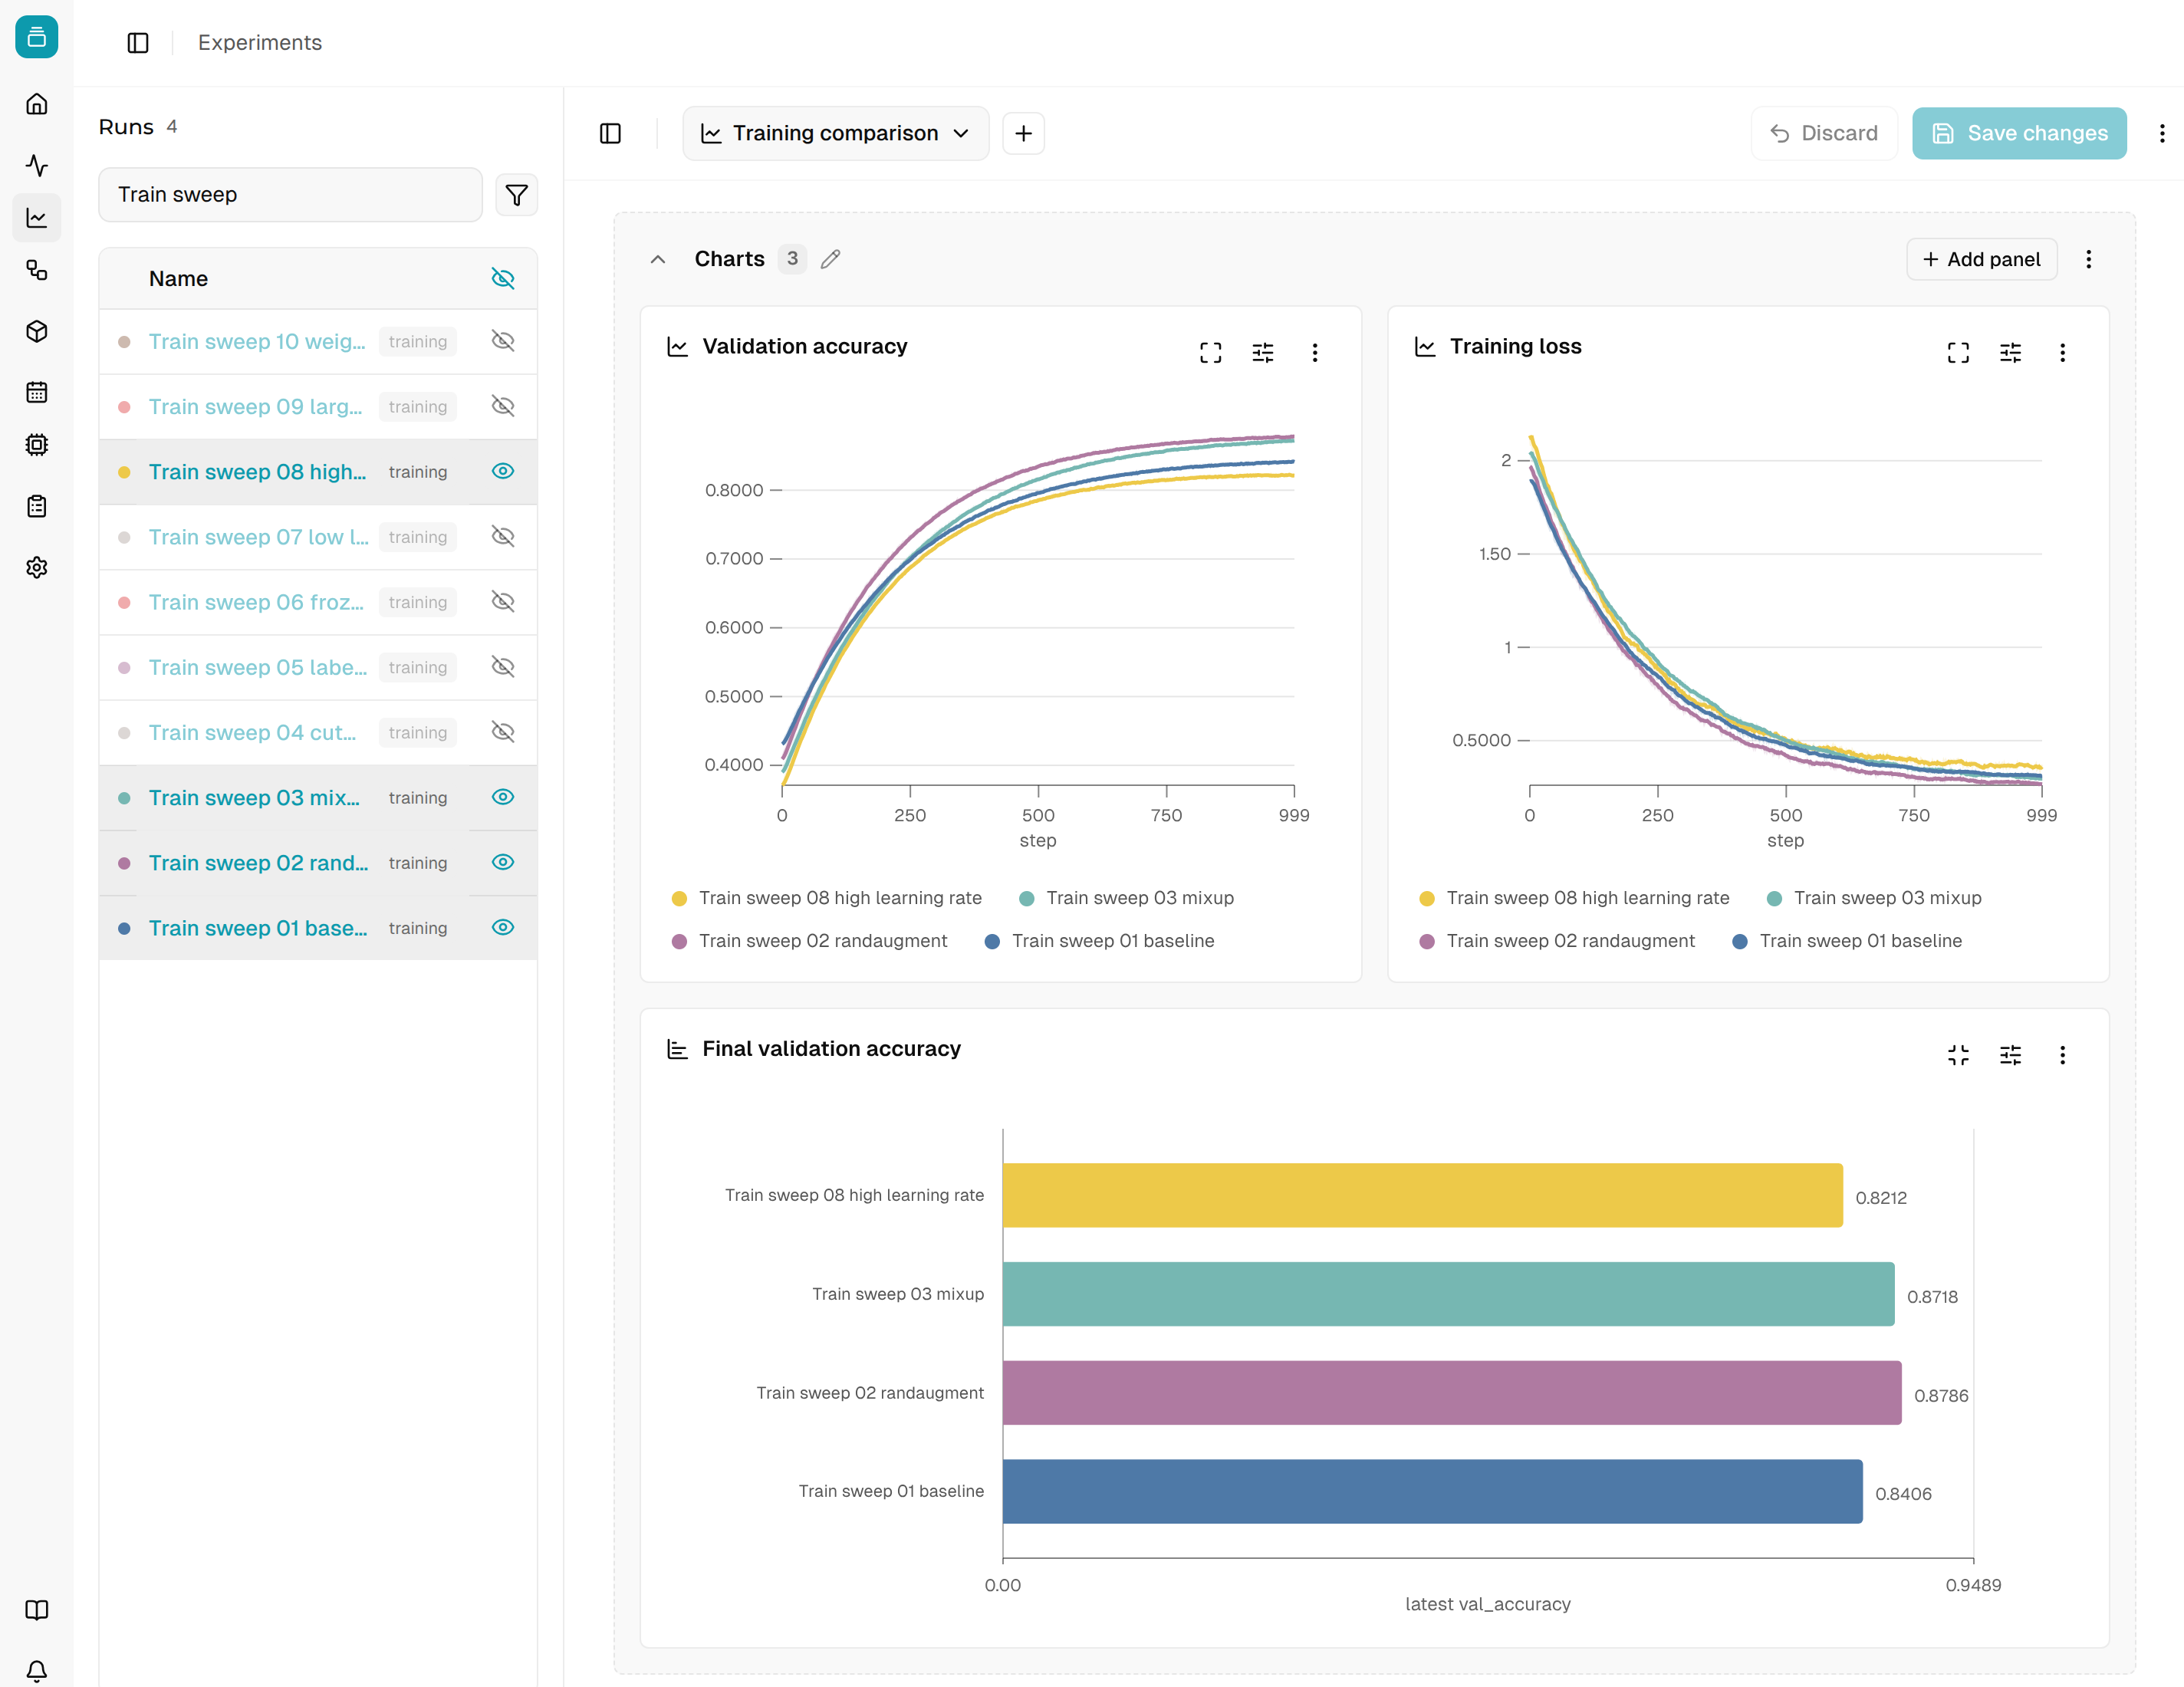Image resolution: width=2184 pixels, height=1687 pixels.
Task: Open the cube models sidebar icon
Action: (x=37, y=331)
